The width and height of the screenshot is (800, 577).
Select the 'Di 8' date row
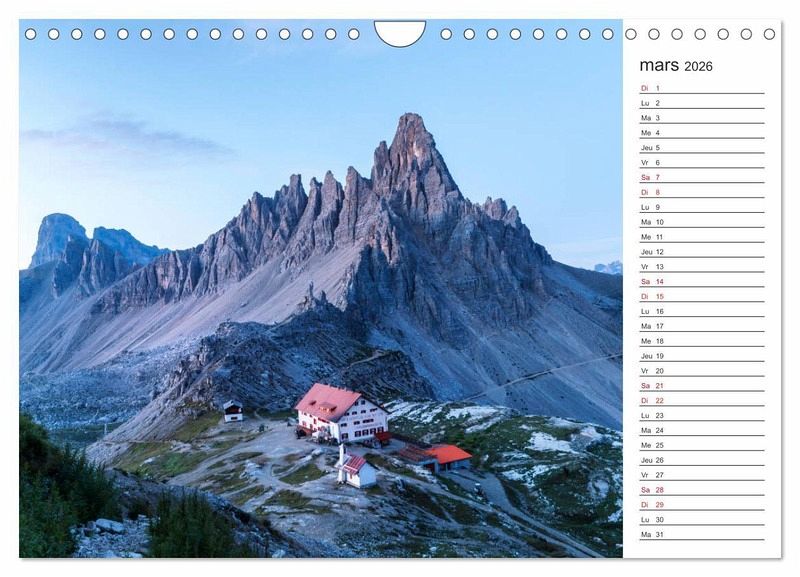(x=702, y=192)
